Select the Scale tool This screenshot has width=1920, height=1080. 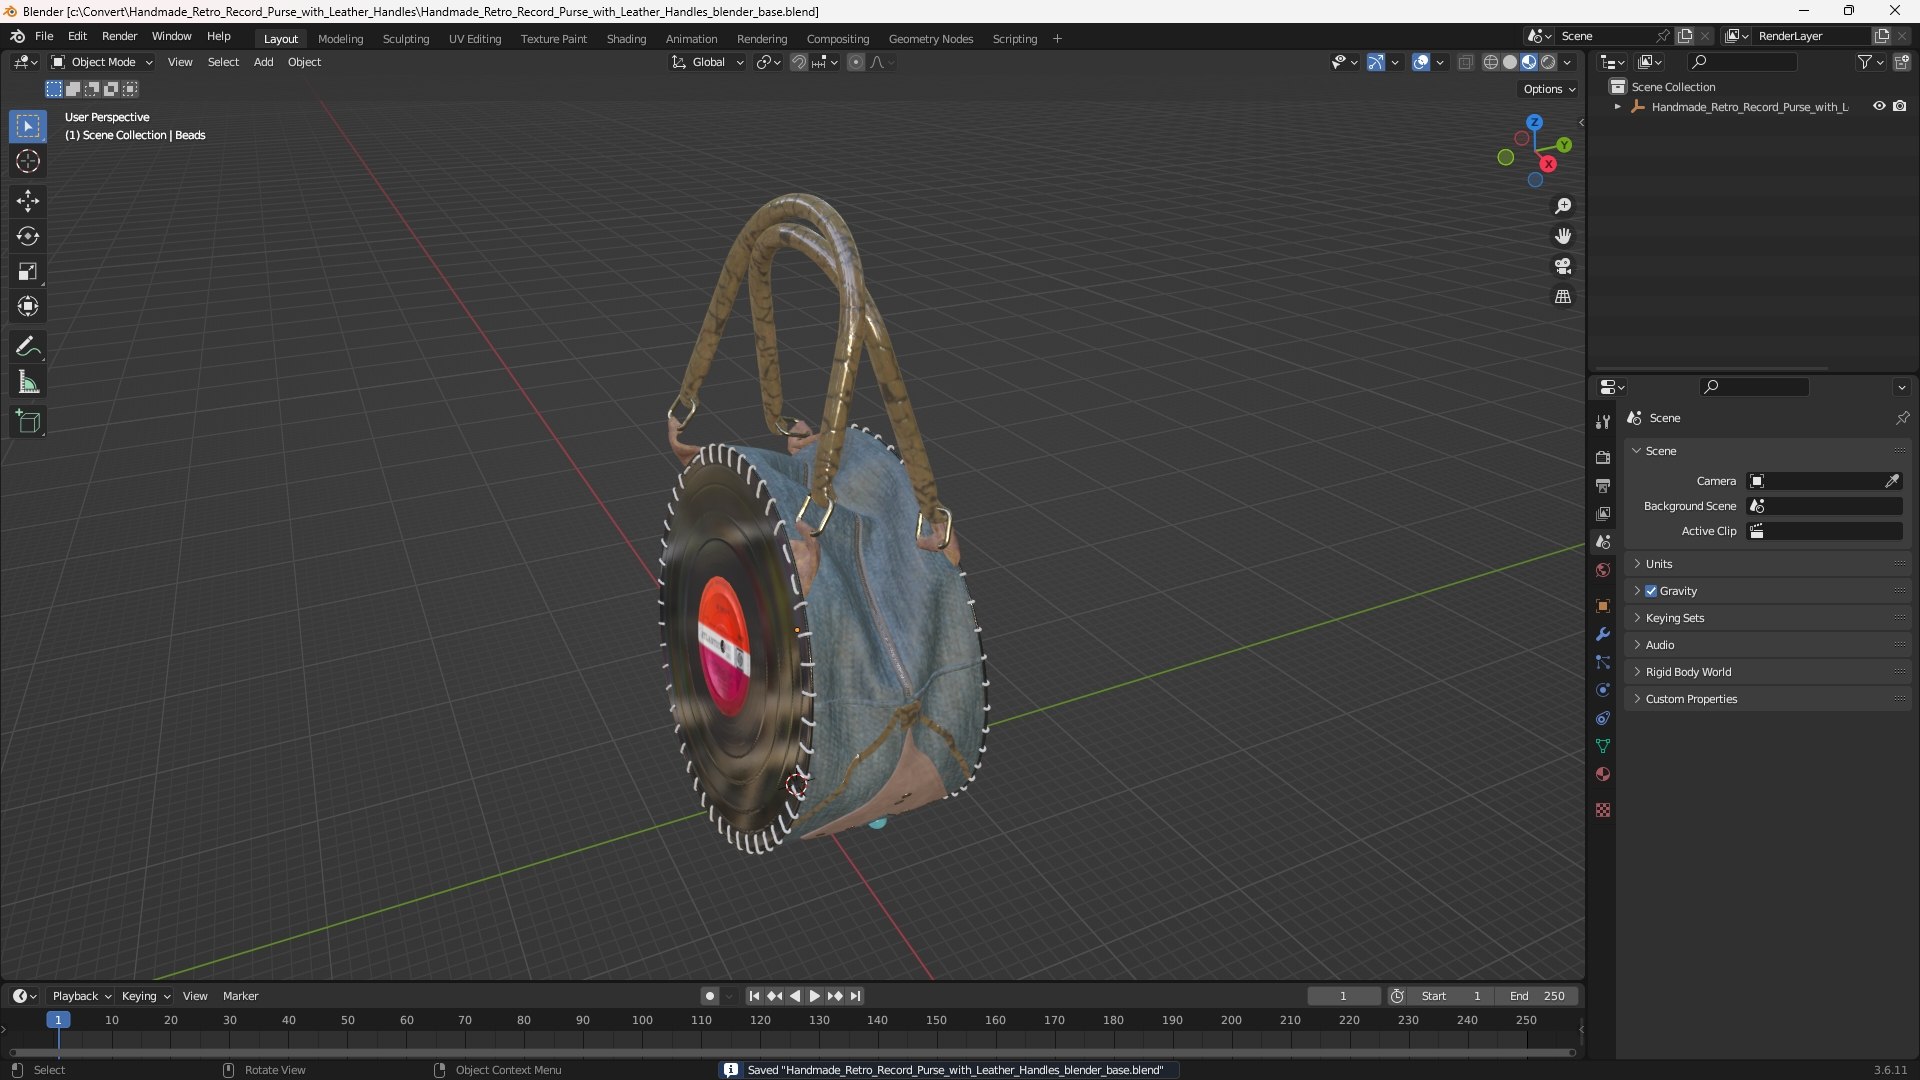pos(28,271)
